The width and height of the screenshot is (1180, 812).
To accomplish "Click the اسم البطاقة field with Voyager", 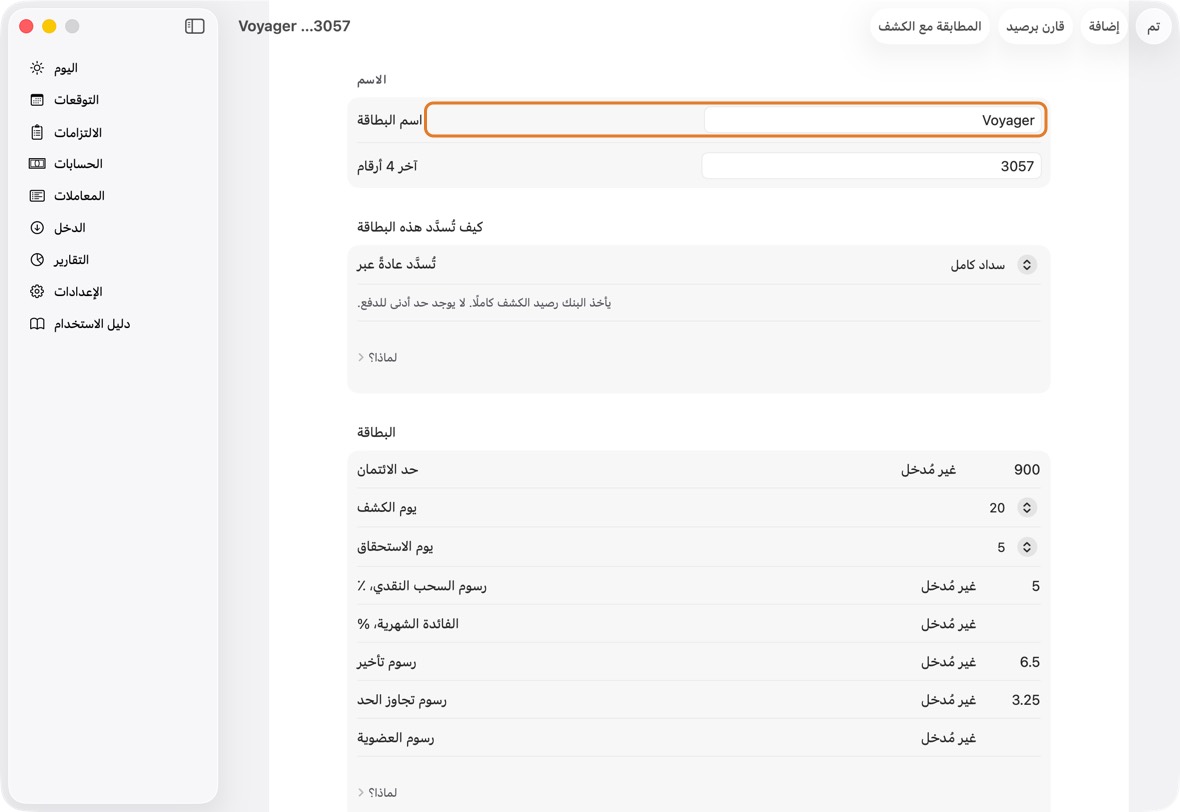I will [873, 120].
